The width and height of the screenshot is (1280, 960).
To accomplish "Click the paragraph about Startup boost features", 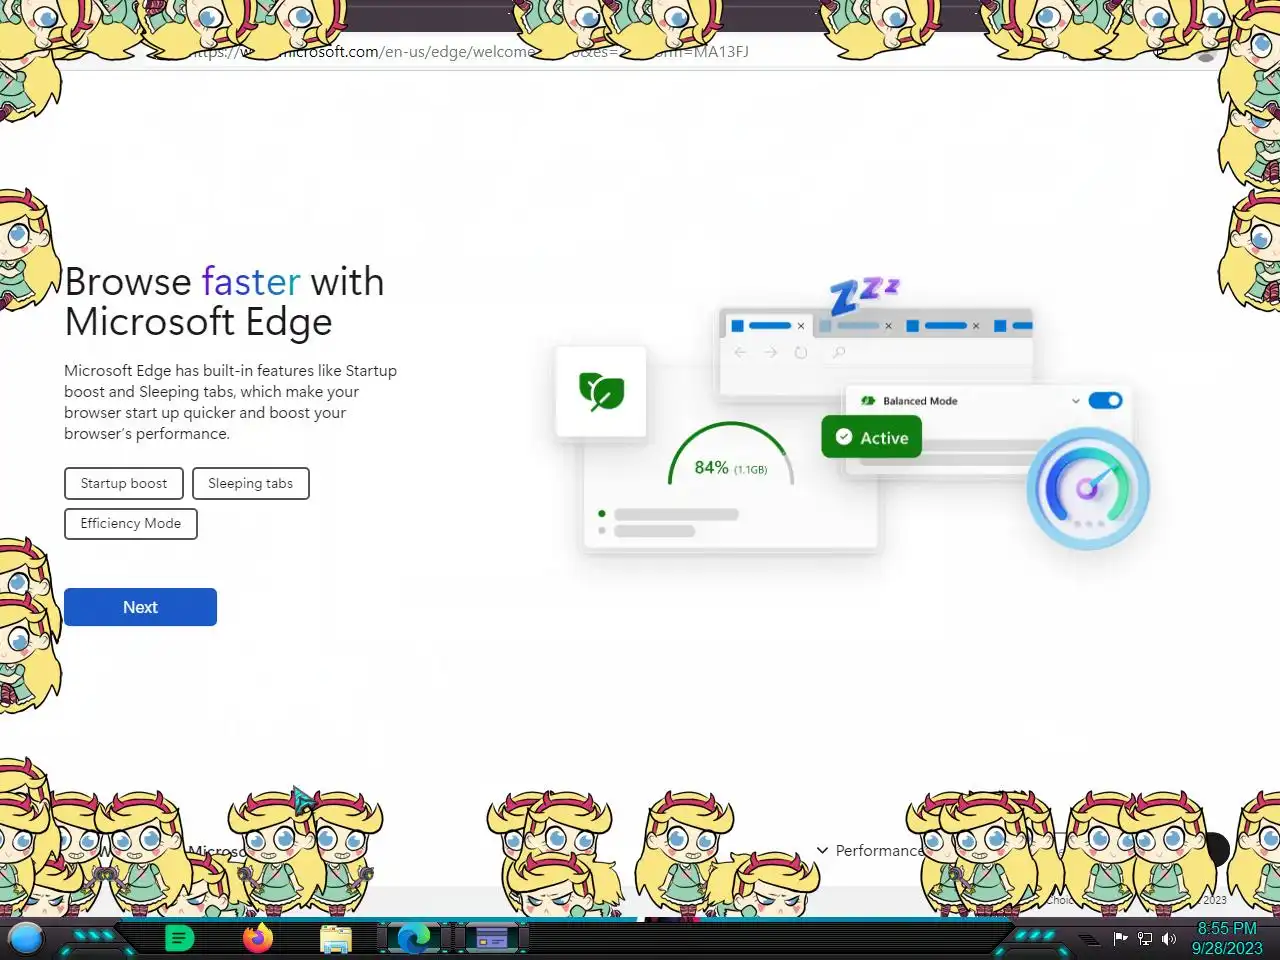I will click(231, 402).
